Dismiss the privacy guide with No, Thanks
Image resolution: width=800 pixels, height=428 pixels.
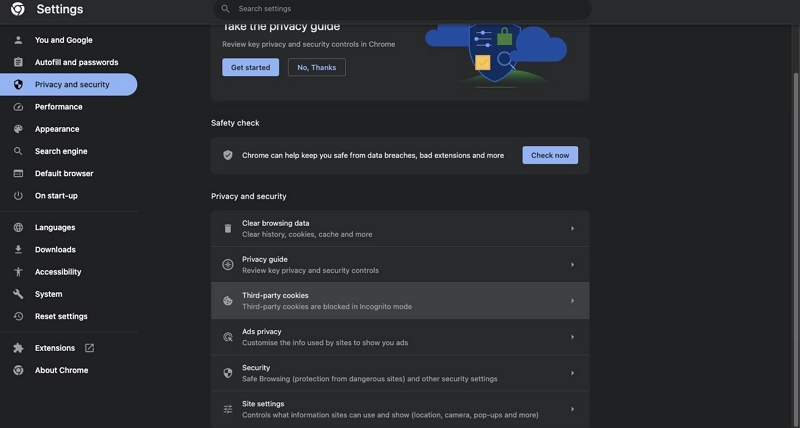(x=316, y=67)
